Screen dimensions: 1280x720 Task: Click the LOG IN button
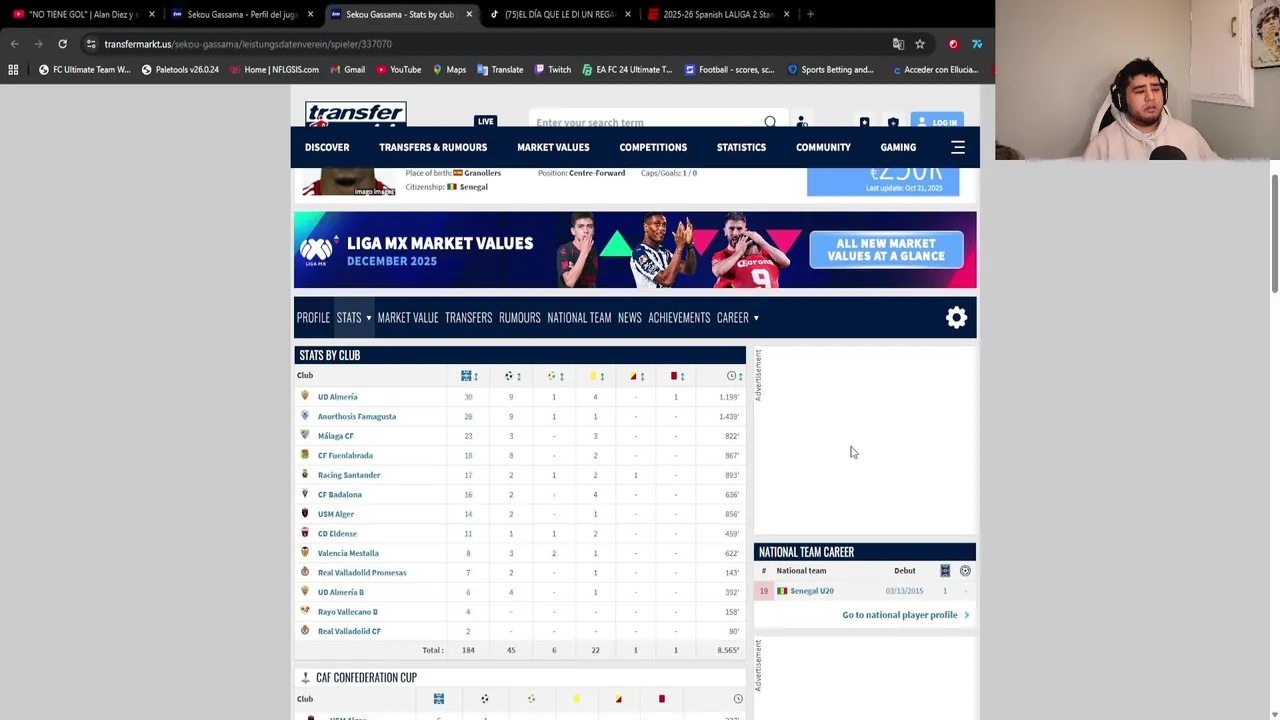(x=937, y=122)
